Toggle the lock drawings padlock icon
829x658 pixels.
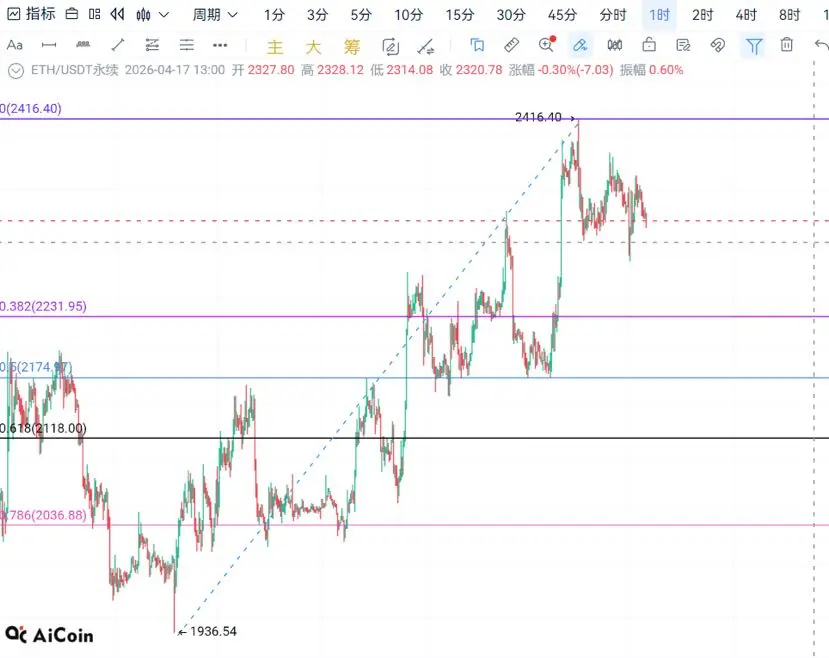point(649,45)
